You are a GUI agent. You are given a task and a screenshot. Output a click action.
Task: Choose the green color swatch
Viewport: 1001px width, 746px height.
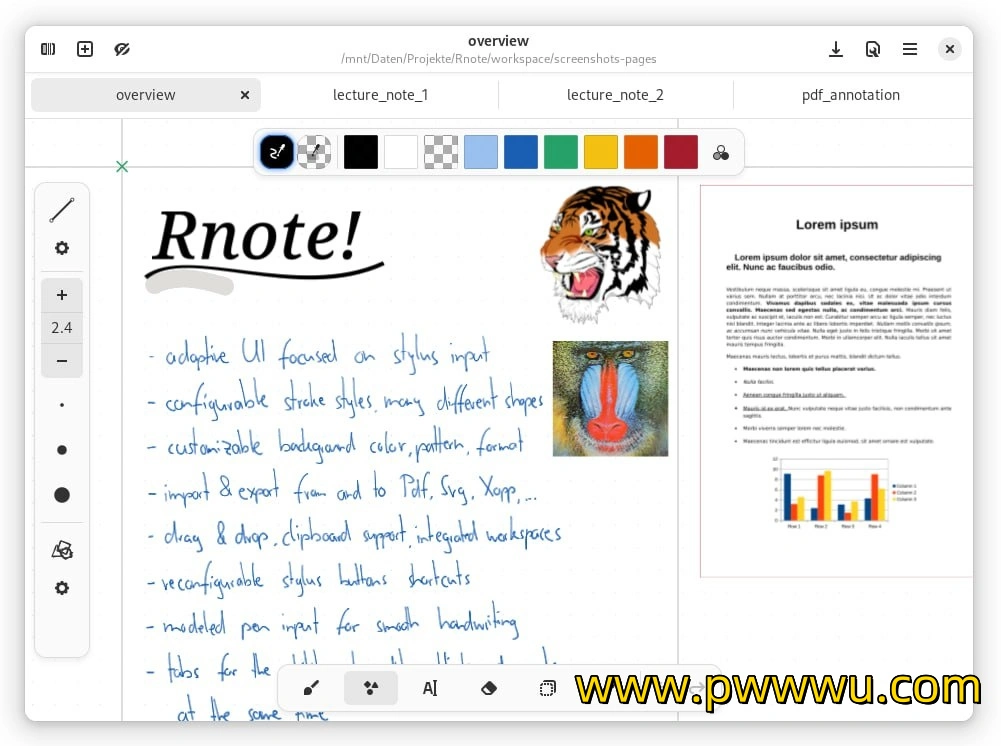pos(561,152)
